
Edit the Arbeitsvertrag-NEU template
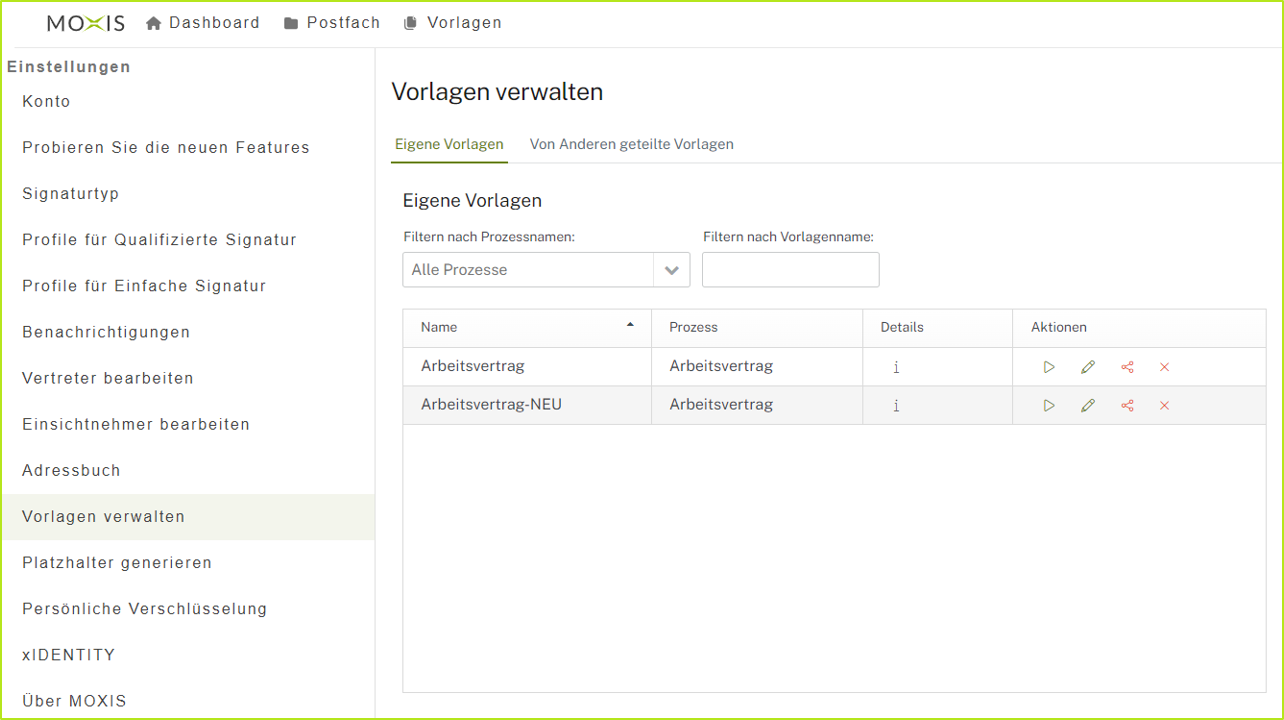click(1088, 405)
